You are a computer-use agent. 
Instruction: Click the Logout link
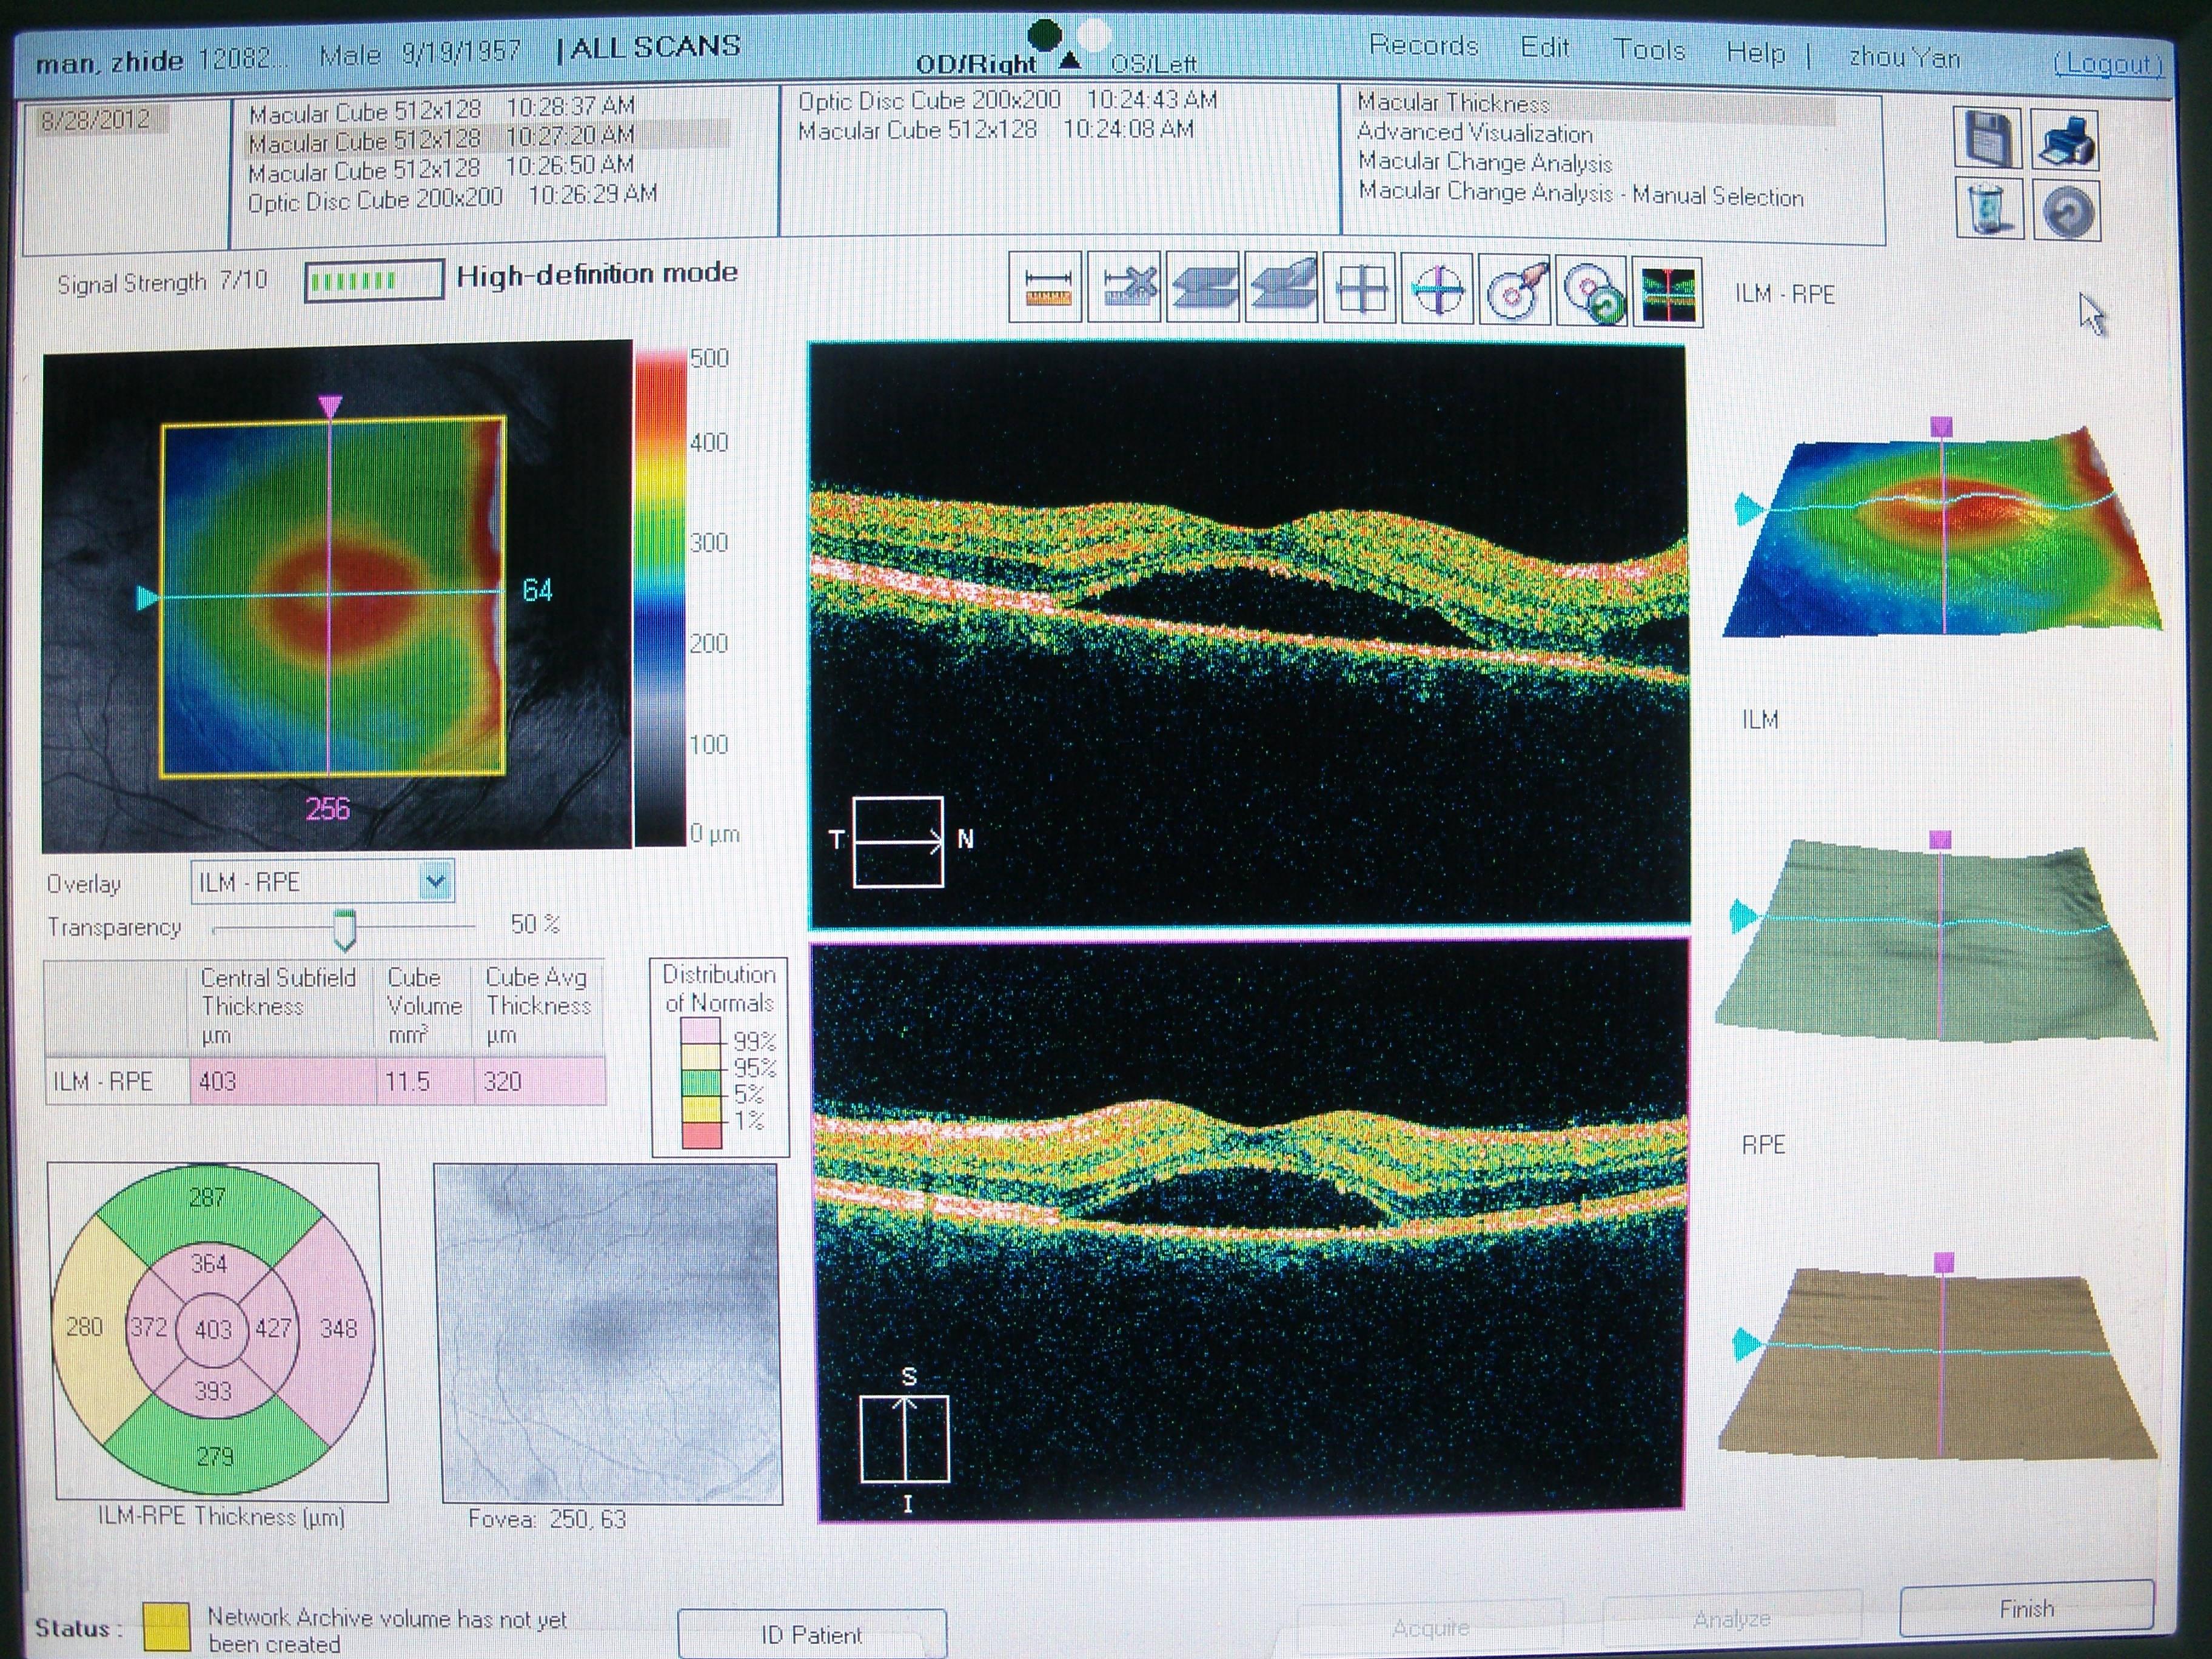click(2108, 64)
